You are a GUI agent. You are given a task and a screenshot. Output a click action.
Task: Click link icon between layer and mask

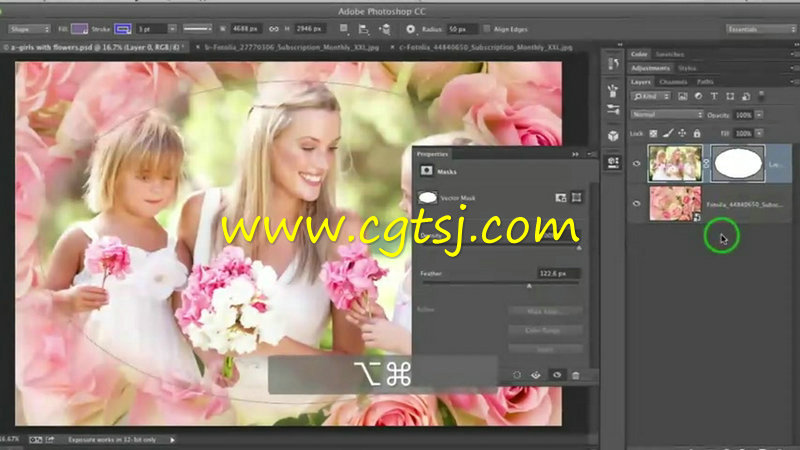click(707, 163)
